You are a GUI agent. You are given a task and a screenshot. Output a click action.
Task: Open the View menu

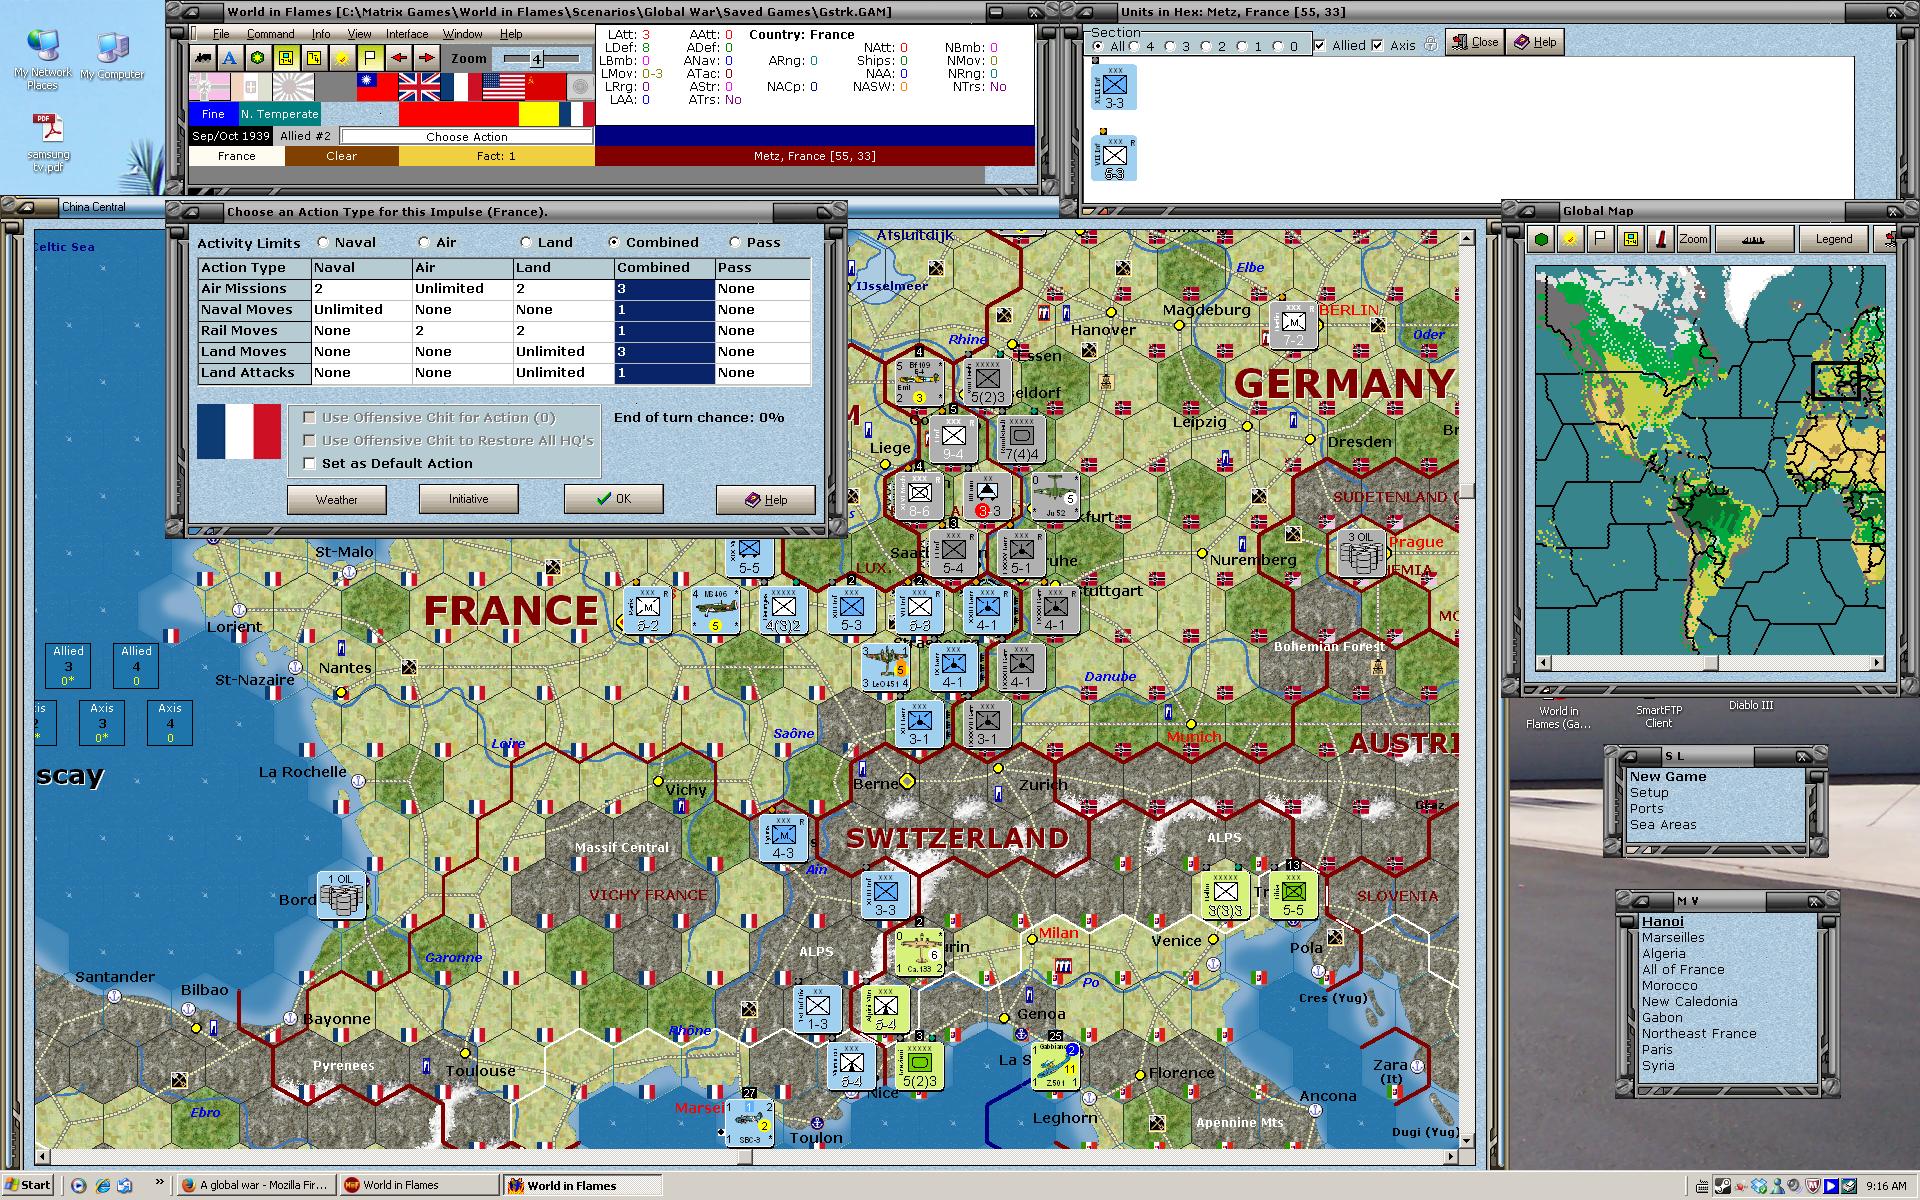point(359,34)
